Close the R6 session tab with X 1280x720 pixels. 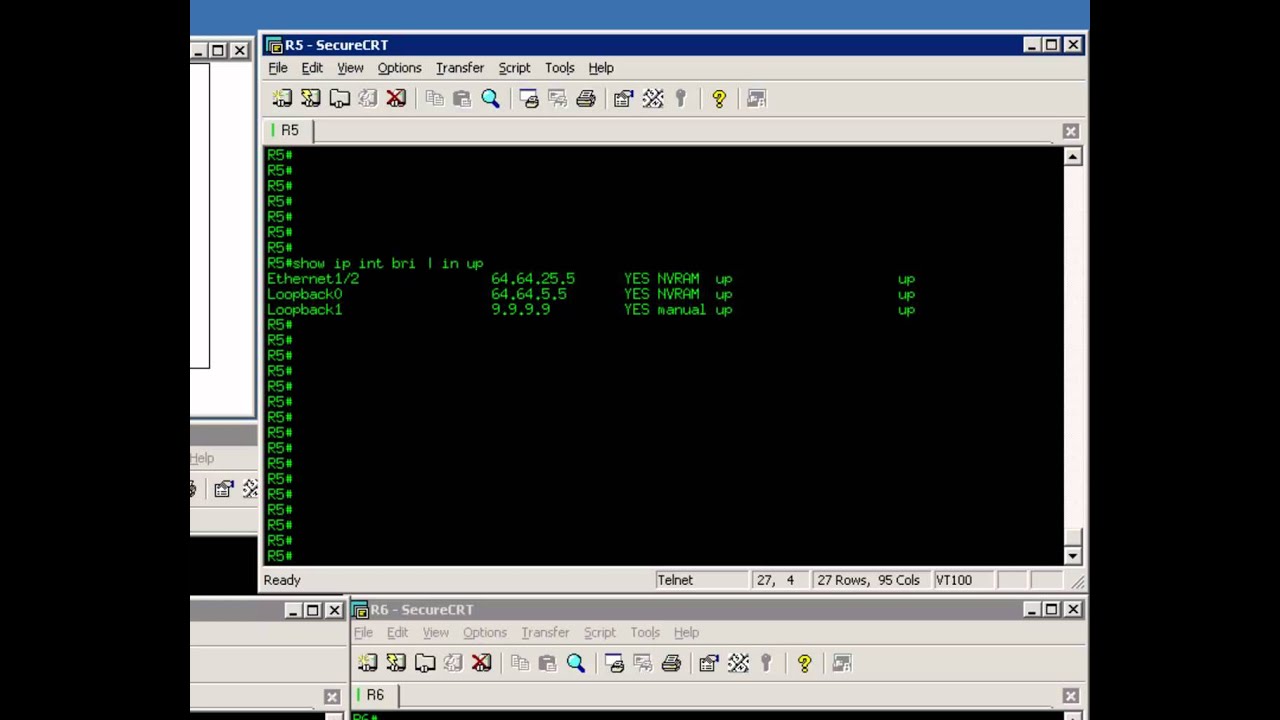point(1071,696)
